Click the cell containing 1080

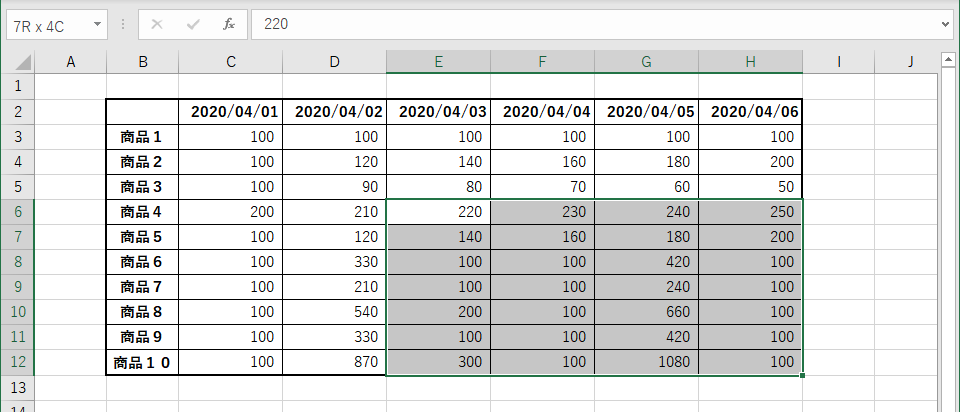click(647, 362)
